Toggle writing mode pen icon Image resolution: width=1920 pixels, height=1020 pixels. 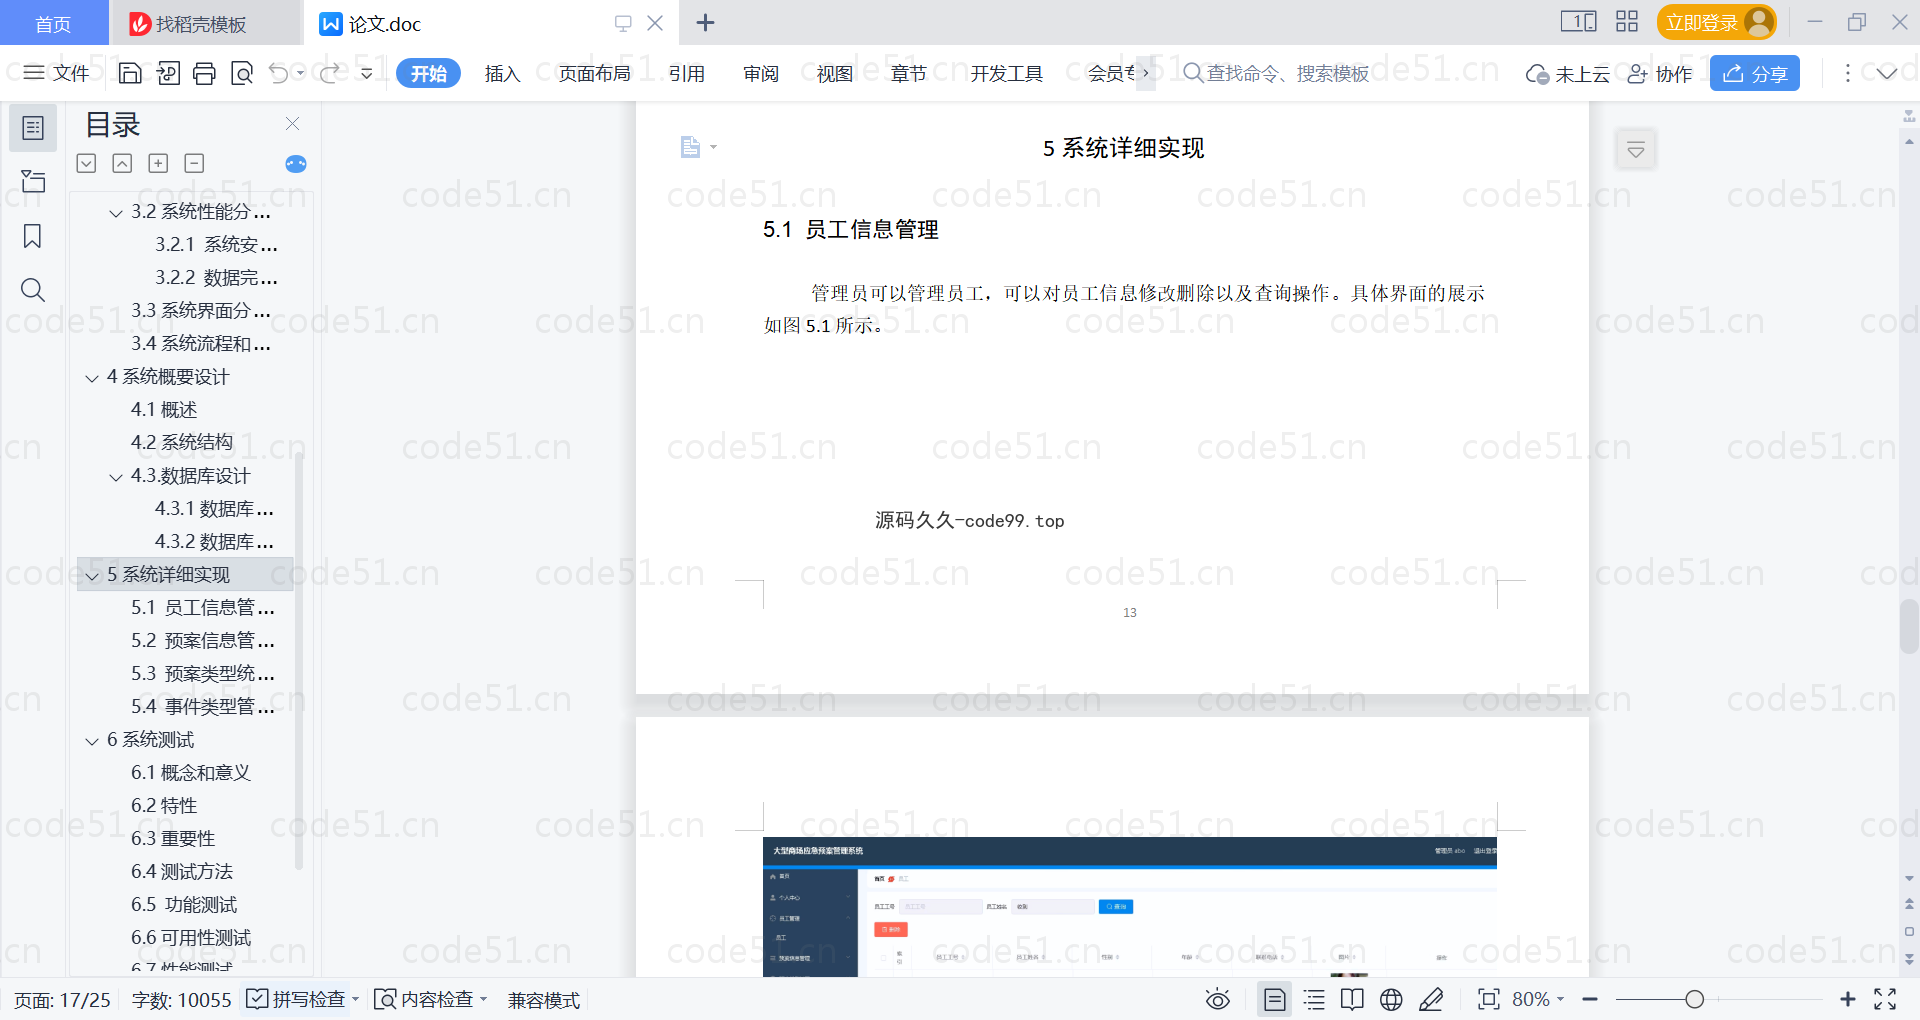click(1431, 999)
